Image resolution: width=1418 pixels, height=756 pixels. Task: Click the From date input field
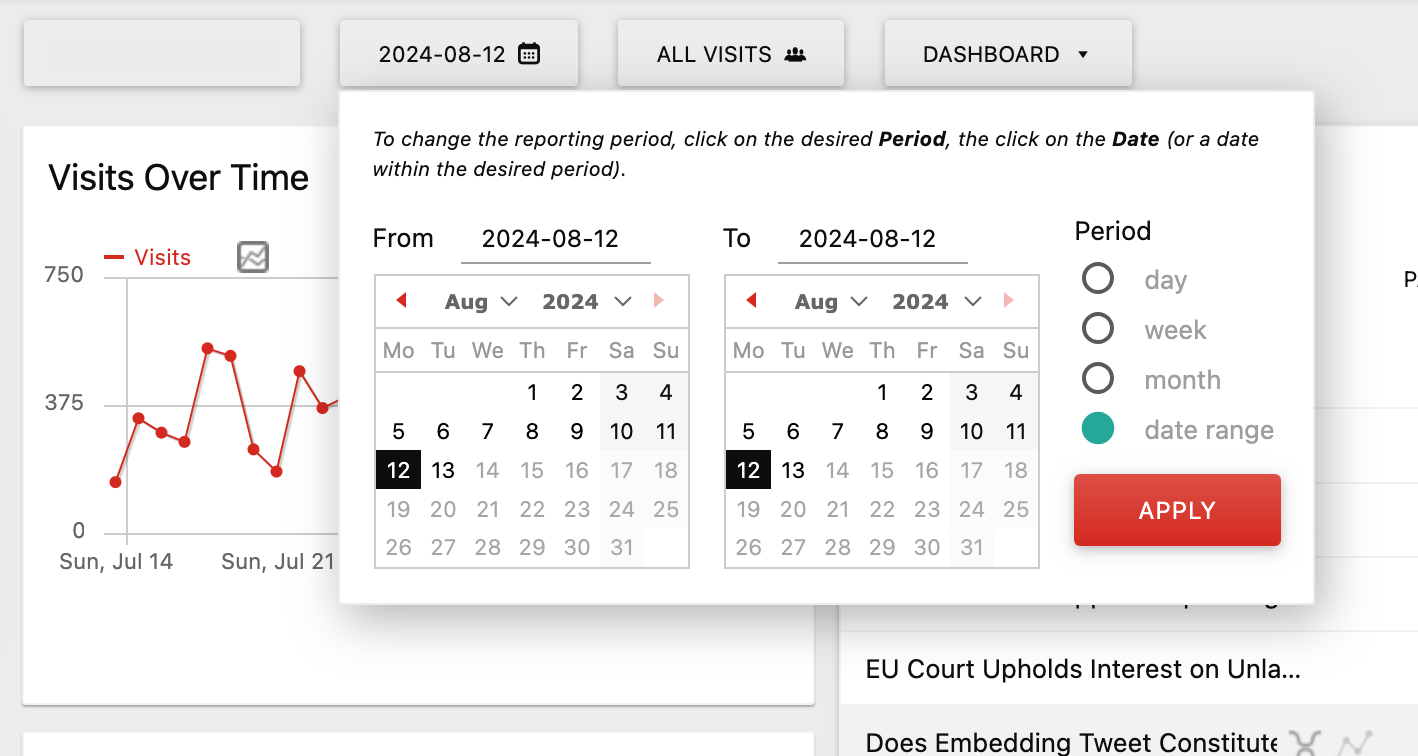tap(556, 239)
